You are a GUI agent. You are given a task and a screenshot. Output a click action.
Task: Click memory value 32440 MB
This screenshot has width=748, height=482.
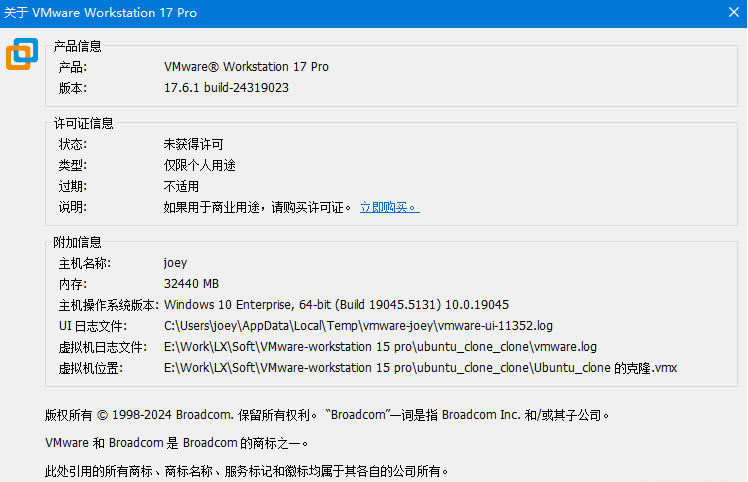(191, 284)
